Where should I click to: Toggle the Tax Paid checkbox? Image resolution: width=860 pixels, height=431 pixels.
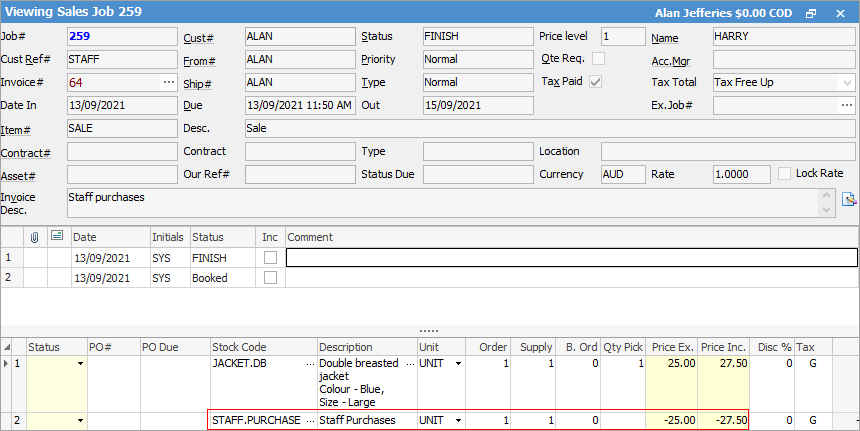pos(596,82)
